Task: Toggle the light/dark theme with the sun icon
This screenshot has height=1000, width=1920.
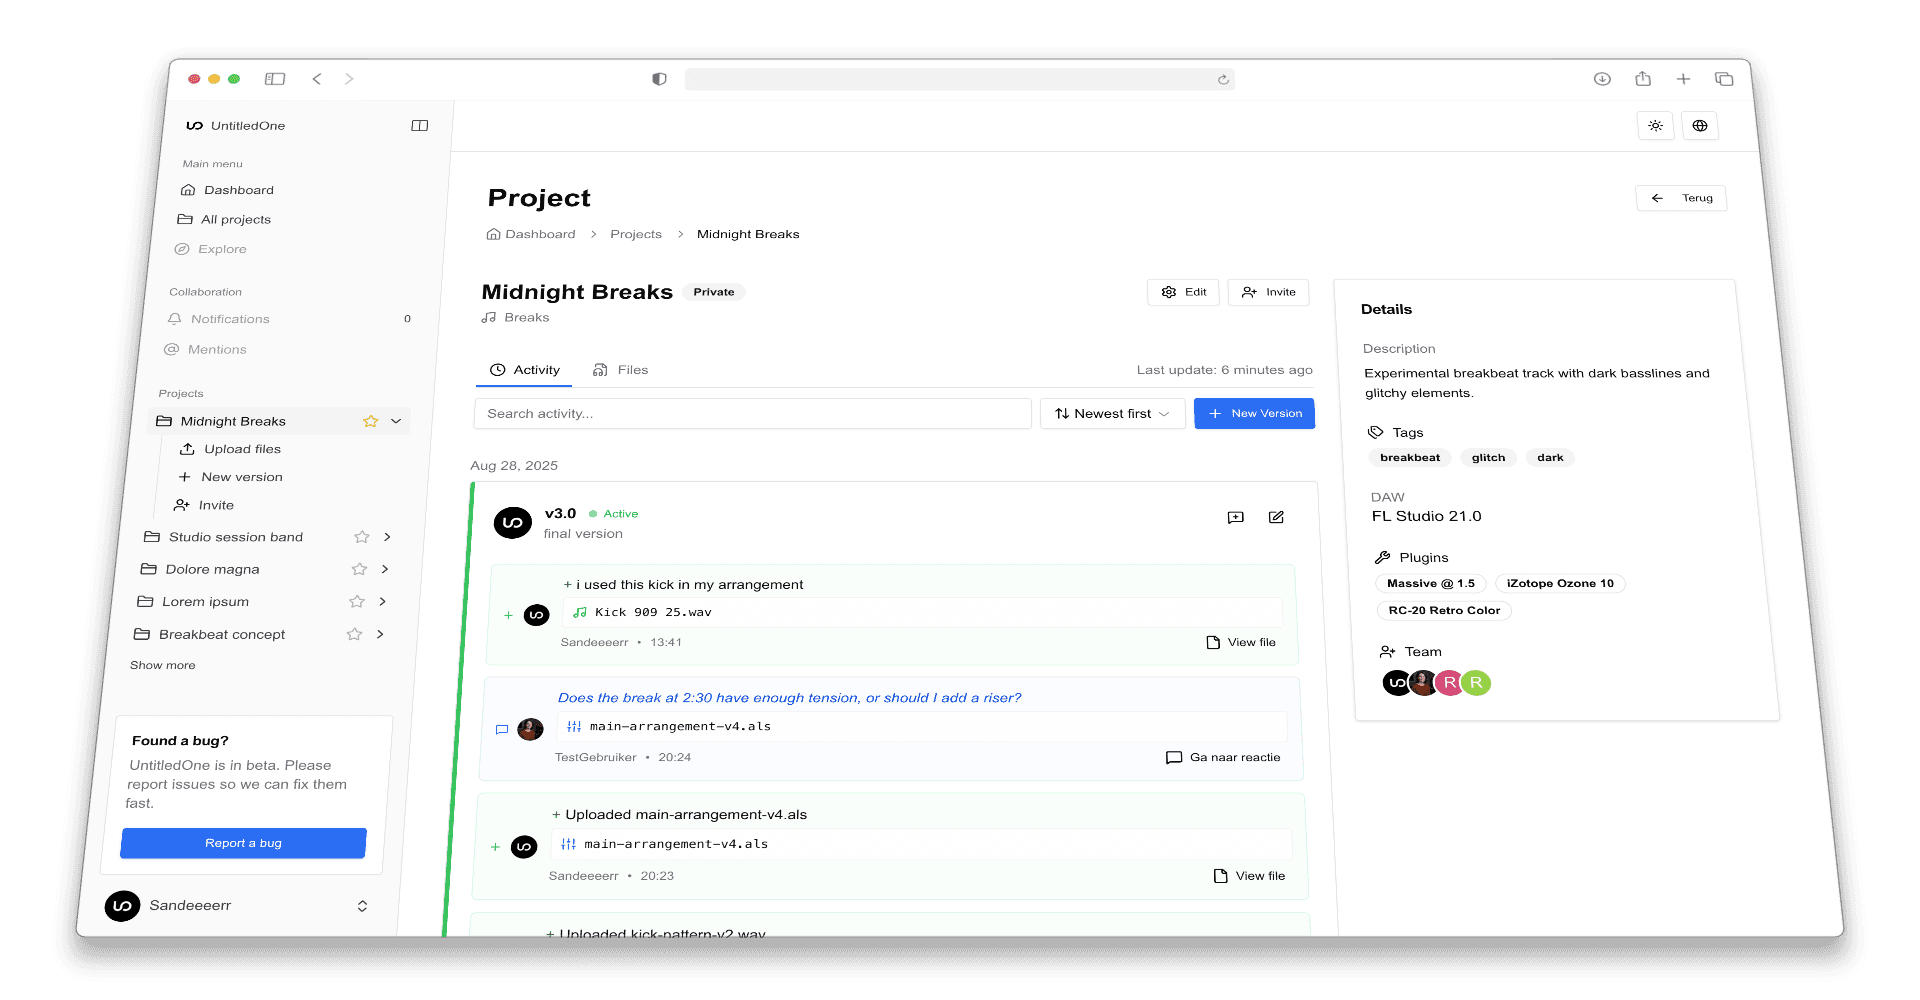Action: (x=1655, y=125)
